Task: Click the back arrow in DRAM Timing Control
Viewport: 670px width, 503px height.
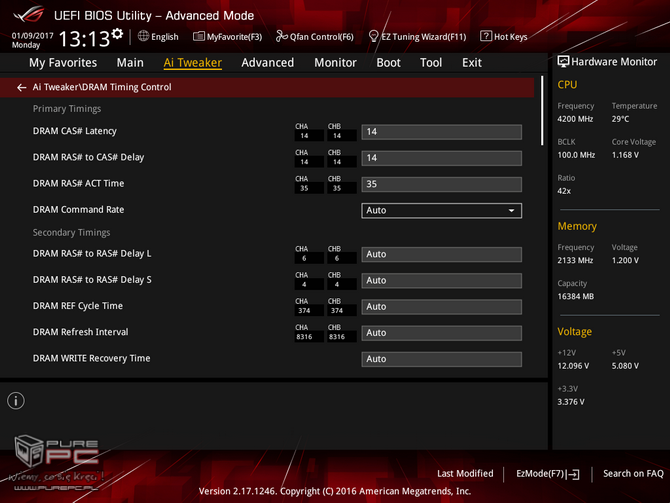Action: (21, 88)
